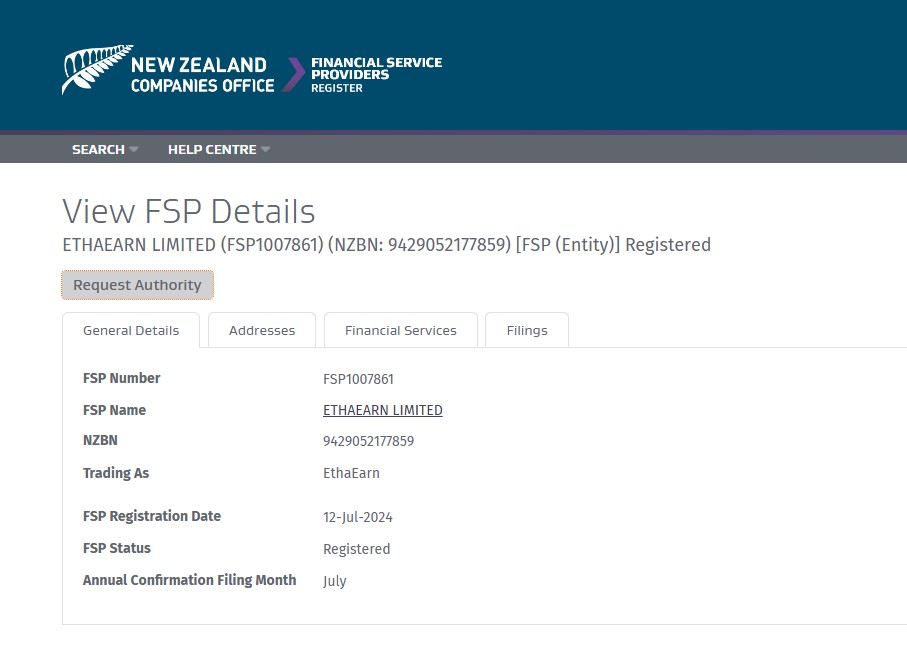Follow the ETHAEARN LIMITED link

pos(383,410)
